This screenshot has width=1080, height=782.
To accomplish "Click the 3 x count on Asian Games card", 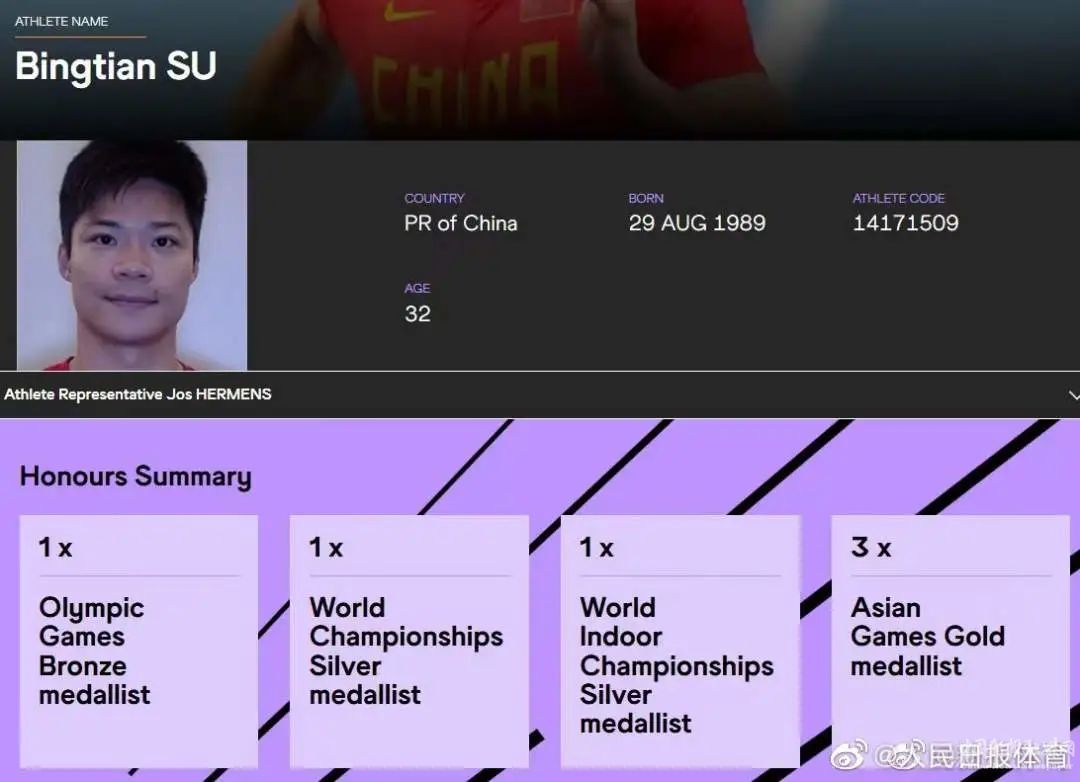I will click(870, 548).
